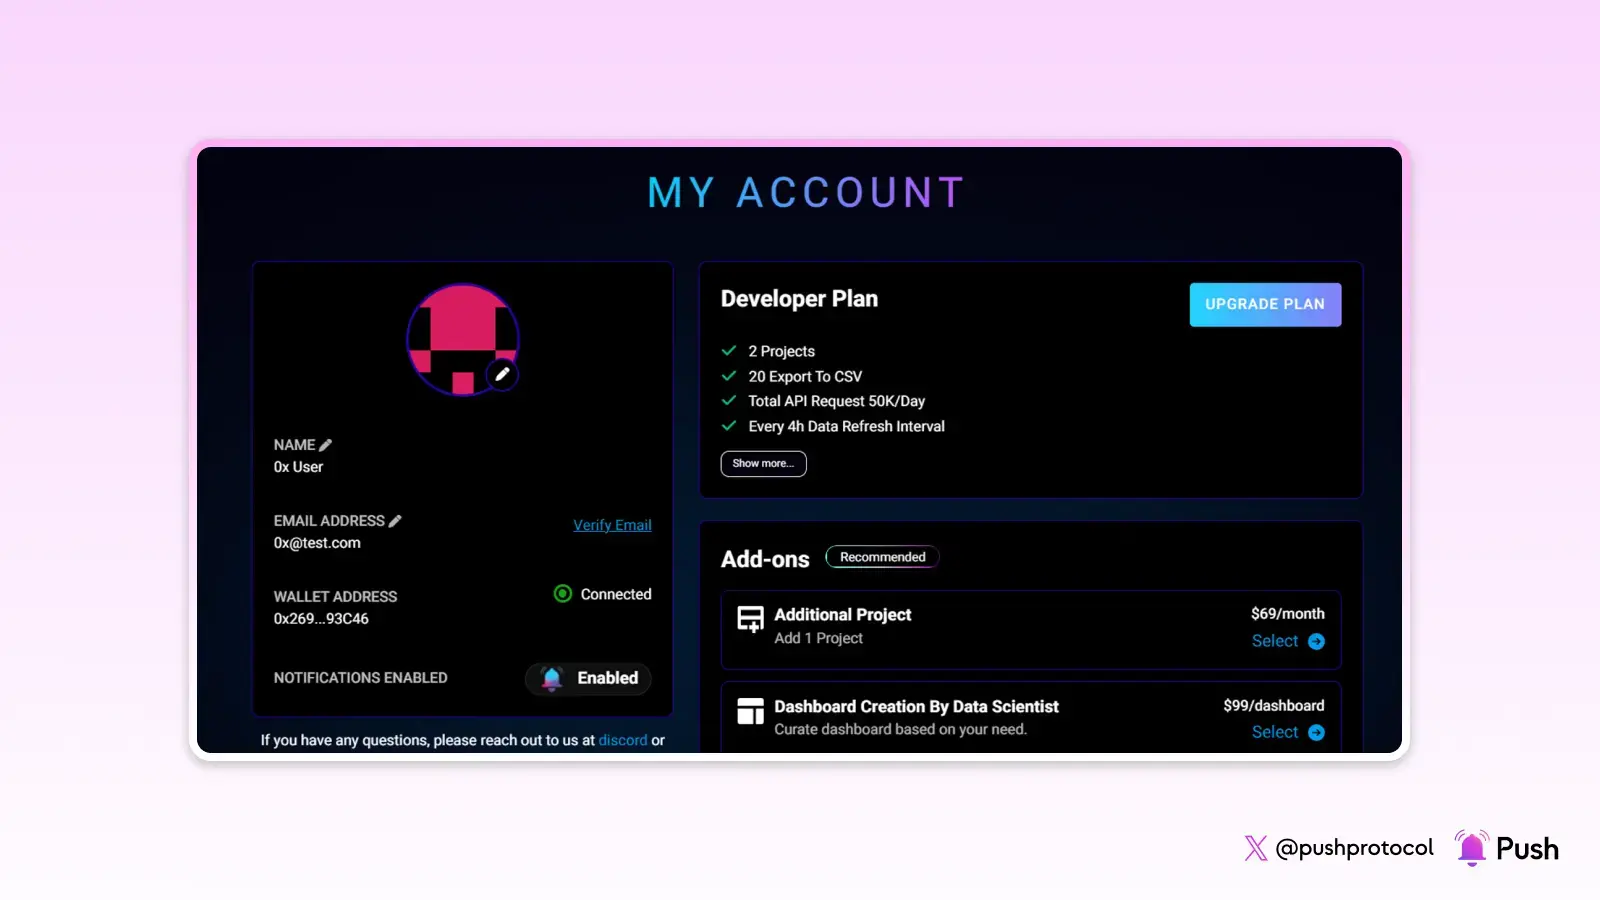Image resolution: width=1600 pixels, height=900 pixels.
Task: Click the Dashboard Creation add-on icon
Action: tap(750, 710)
